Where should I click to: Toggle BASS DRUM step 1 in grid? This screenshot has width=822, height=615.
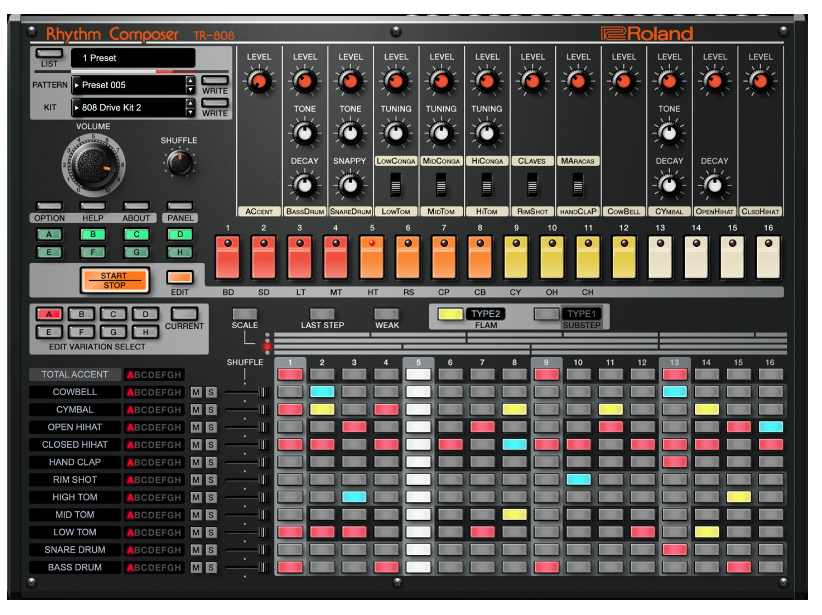pyautogui.click(x=290, y=567)
